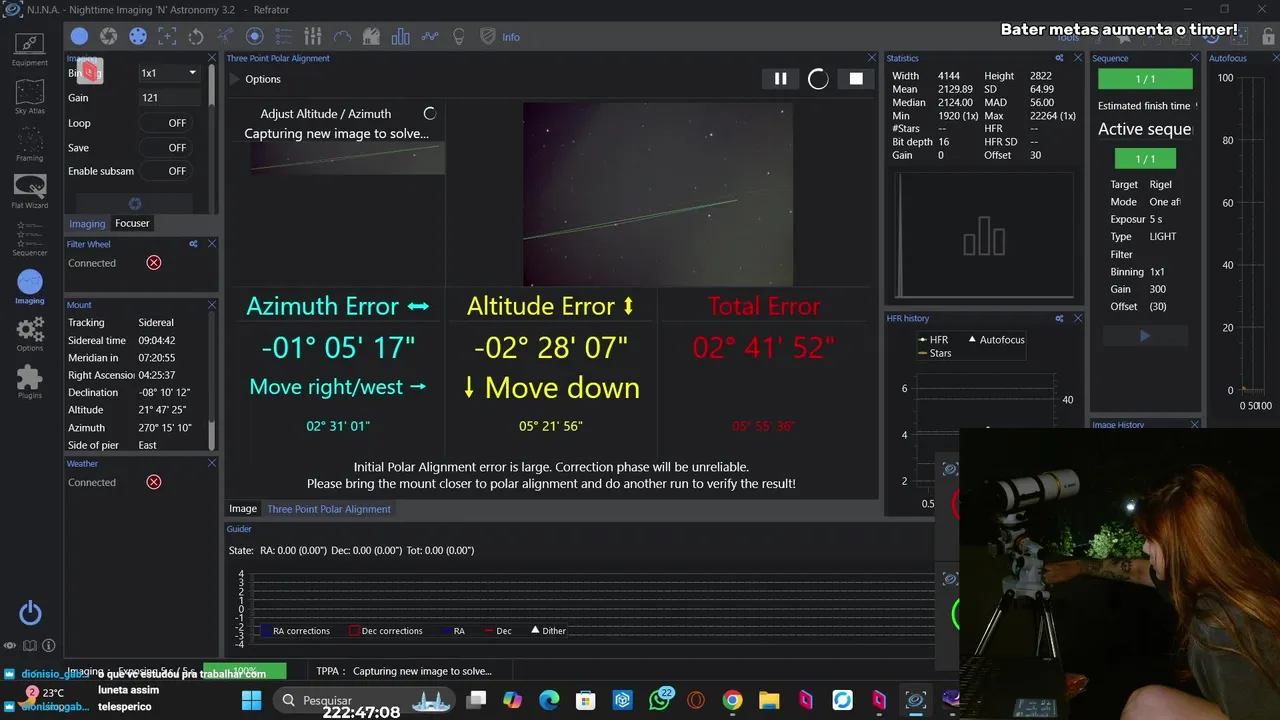The height and width of the screenshot is (720, 1280).
Task: Open the Sequencer section
Action: point(30,238)
